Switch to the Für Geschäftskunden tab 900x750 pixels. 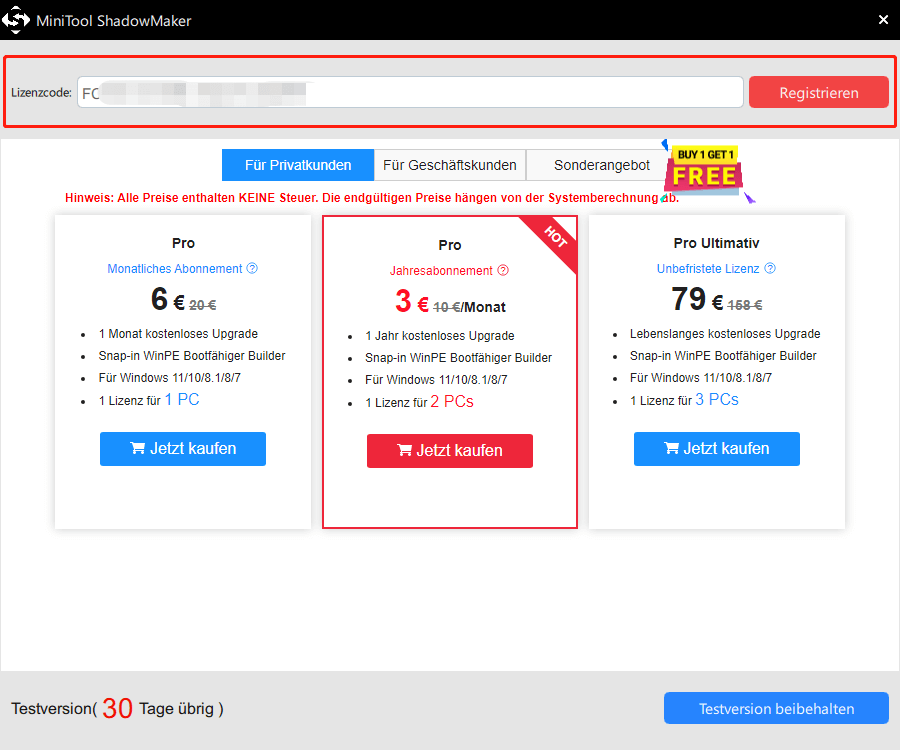(450, 165)
